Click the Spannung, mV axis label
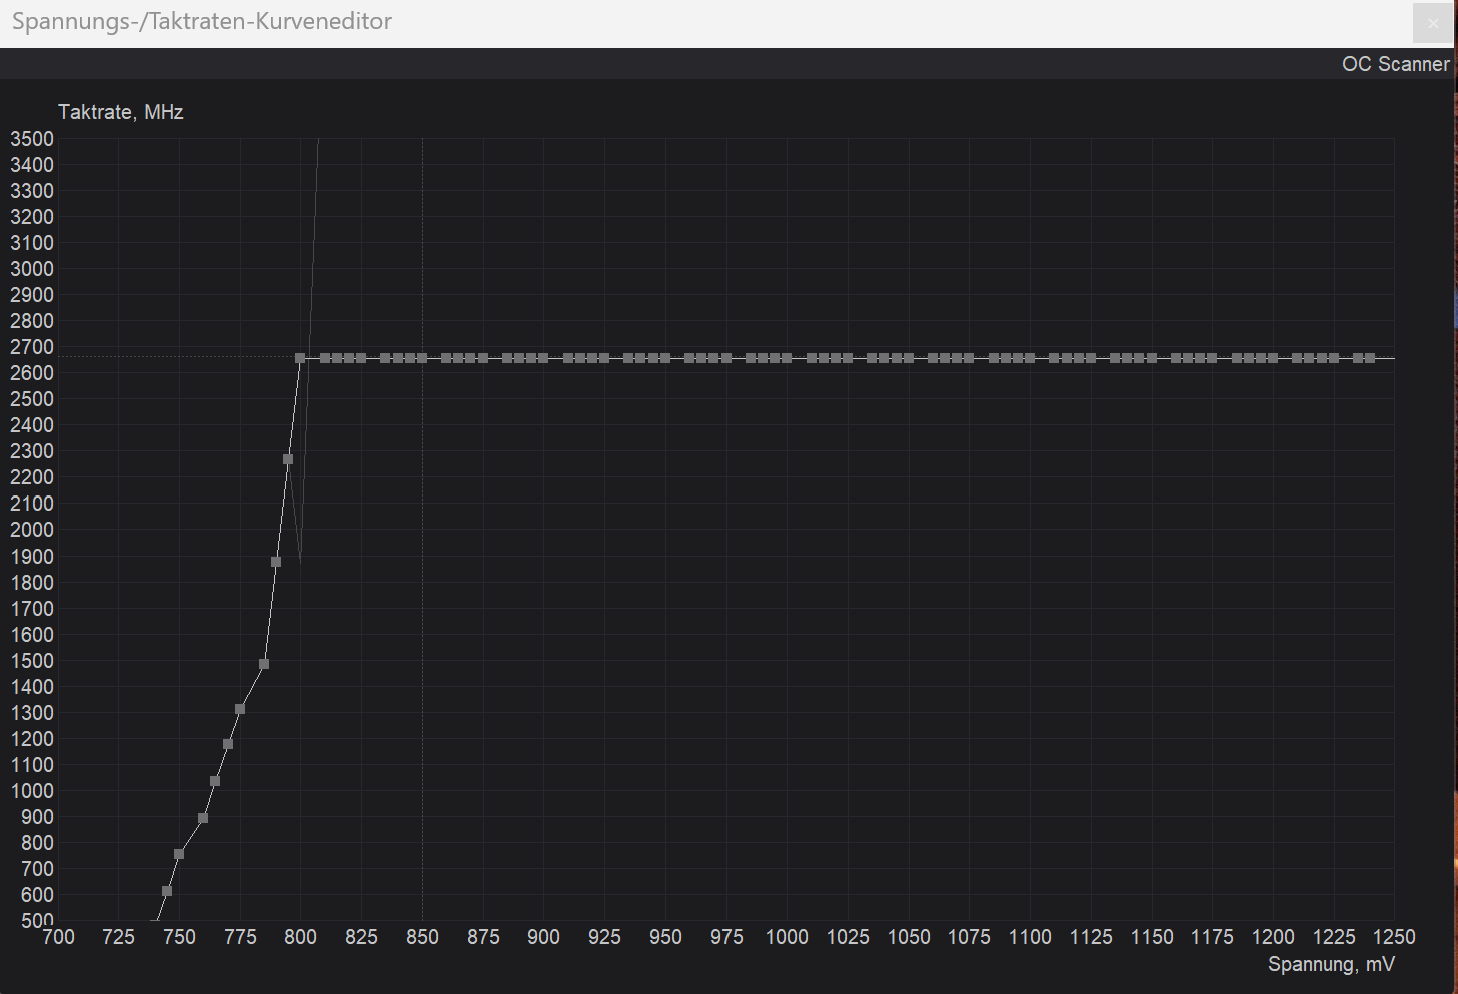1458x994 pixels. click(1331, 964)
